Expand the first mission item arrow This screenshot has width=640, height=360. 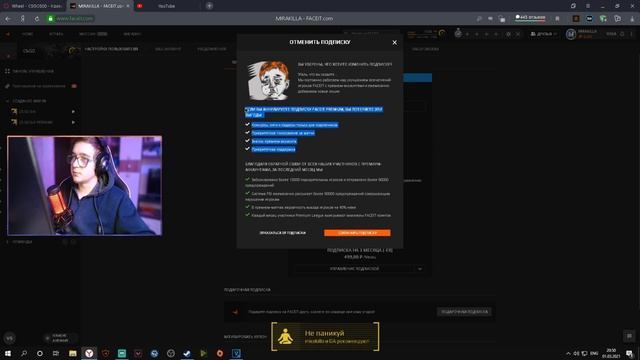pos(73,111)
